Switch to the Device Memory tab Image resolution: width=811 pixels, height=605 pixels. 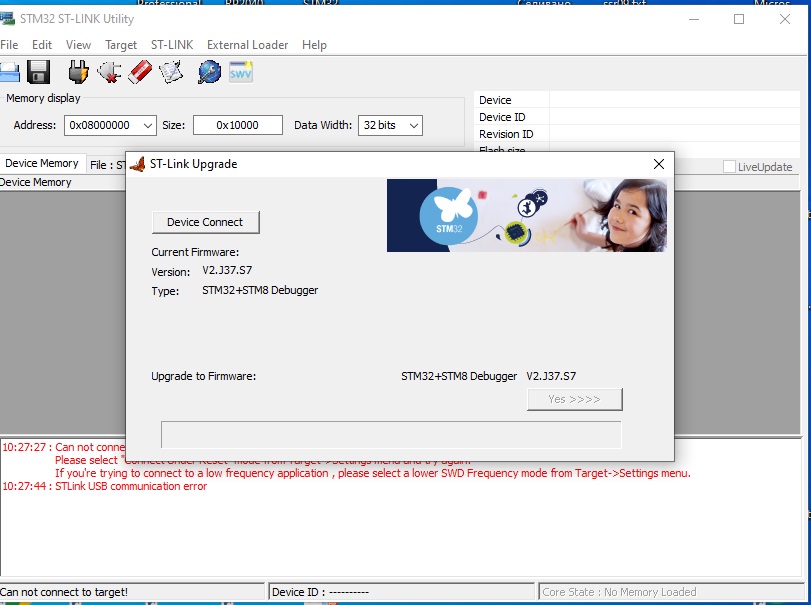pyautogui.click(x=42, y=163)
